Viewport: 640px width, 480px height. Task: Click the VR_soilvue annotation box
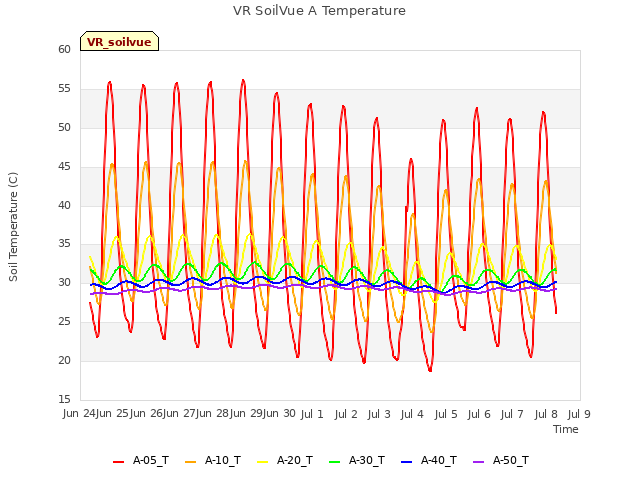[x=119, y=41]
